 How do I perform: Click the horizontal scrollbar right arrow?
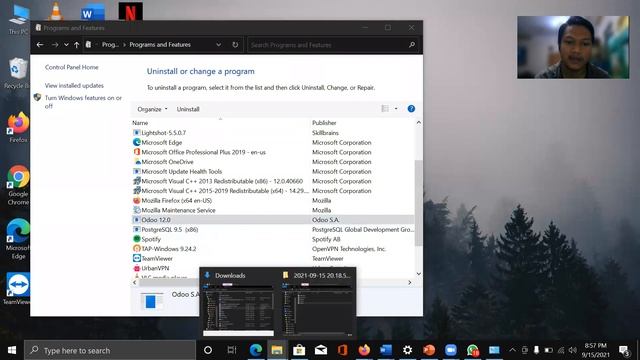coord(409,282)
